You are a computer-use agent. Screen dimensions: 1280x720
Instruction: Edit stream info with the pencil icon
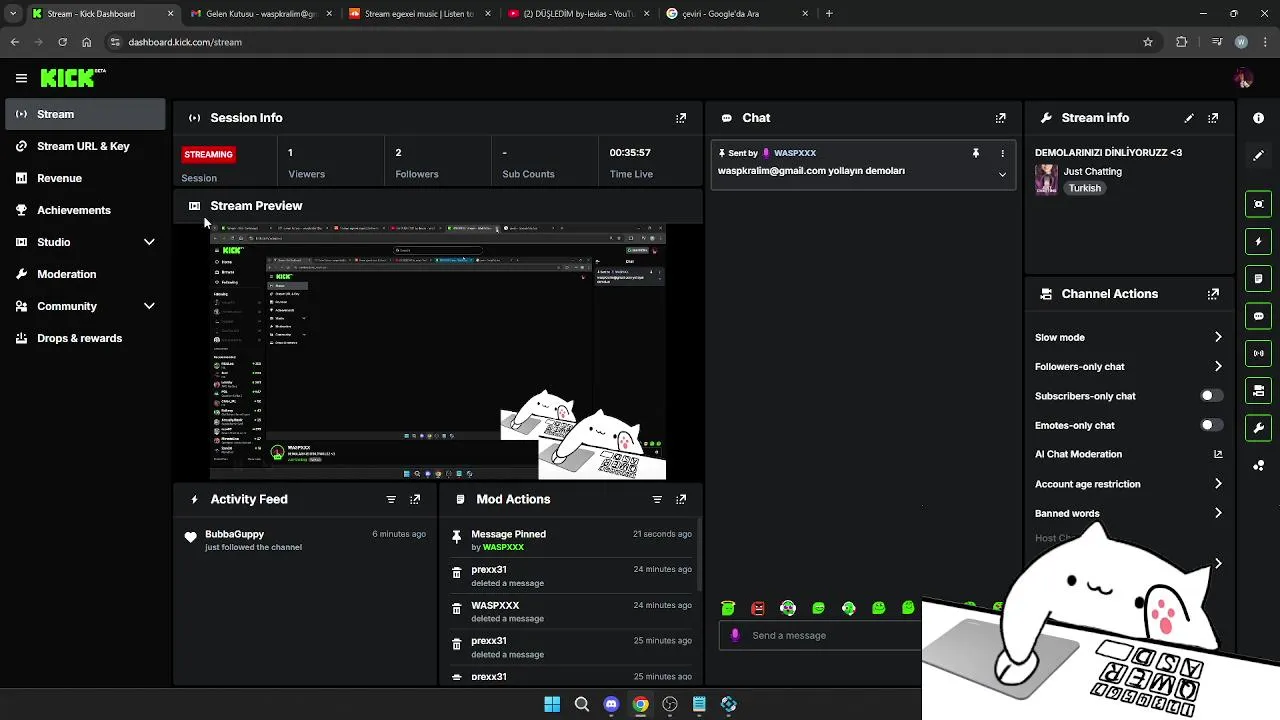(1189, 118)
